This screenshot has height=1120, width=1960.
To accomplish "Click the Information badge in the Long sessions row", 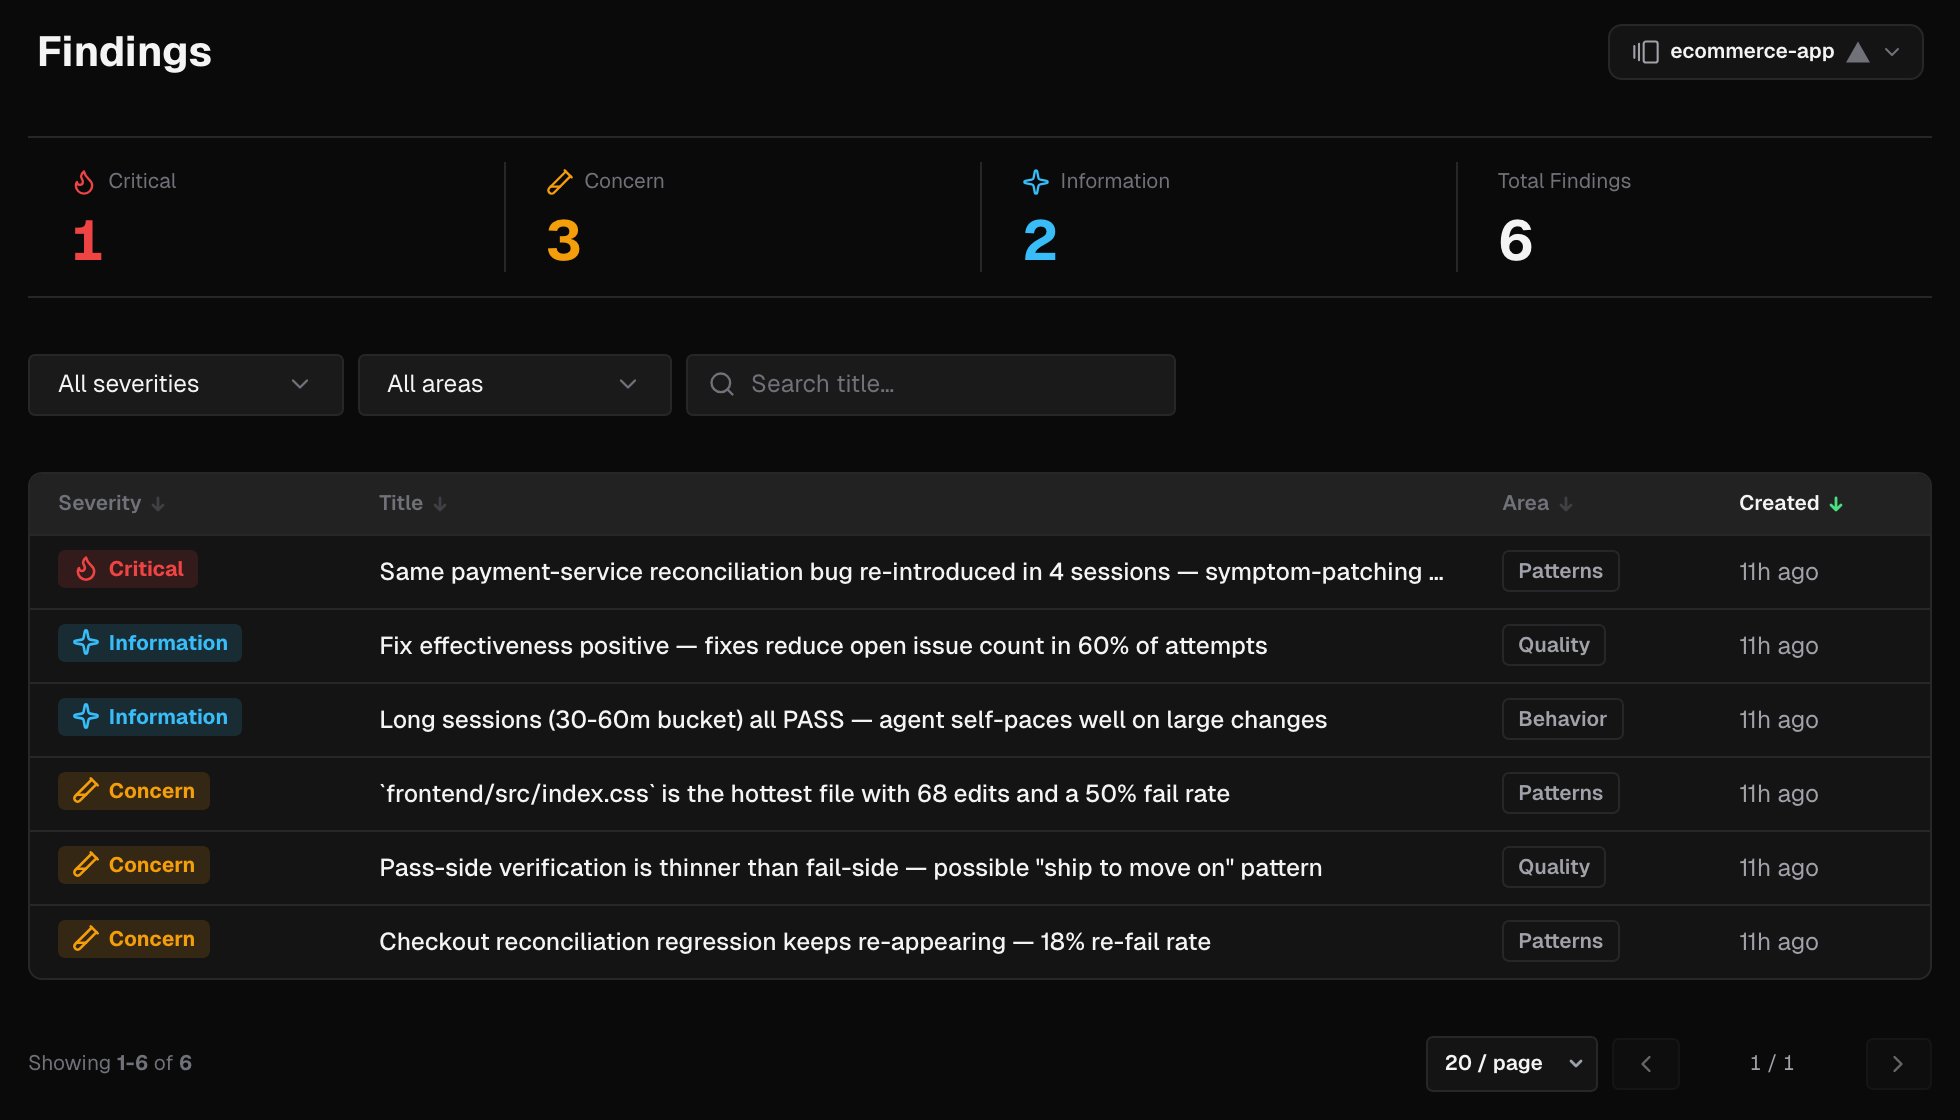I will [150, 717].
